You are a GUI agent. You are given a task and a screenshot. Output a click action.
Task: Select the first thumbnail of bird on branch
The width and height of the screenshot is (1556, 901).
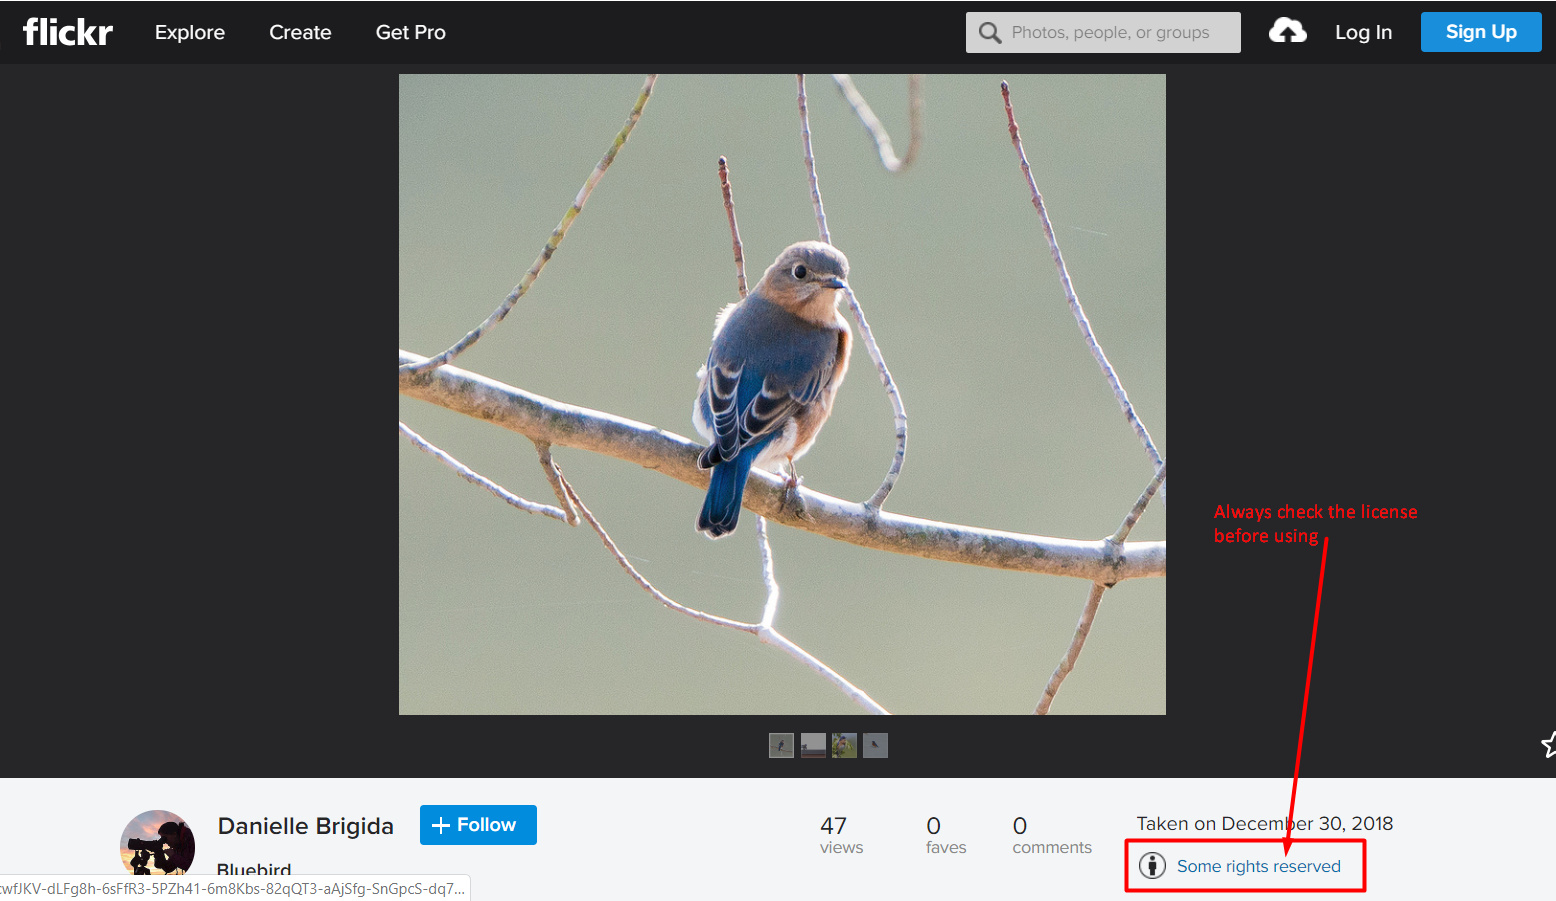pos(781,745)
